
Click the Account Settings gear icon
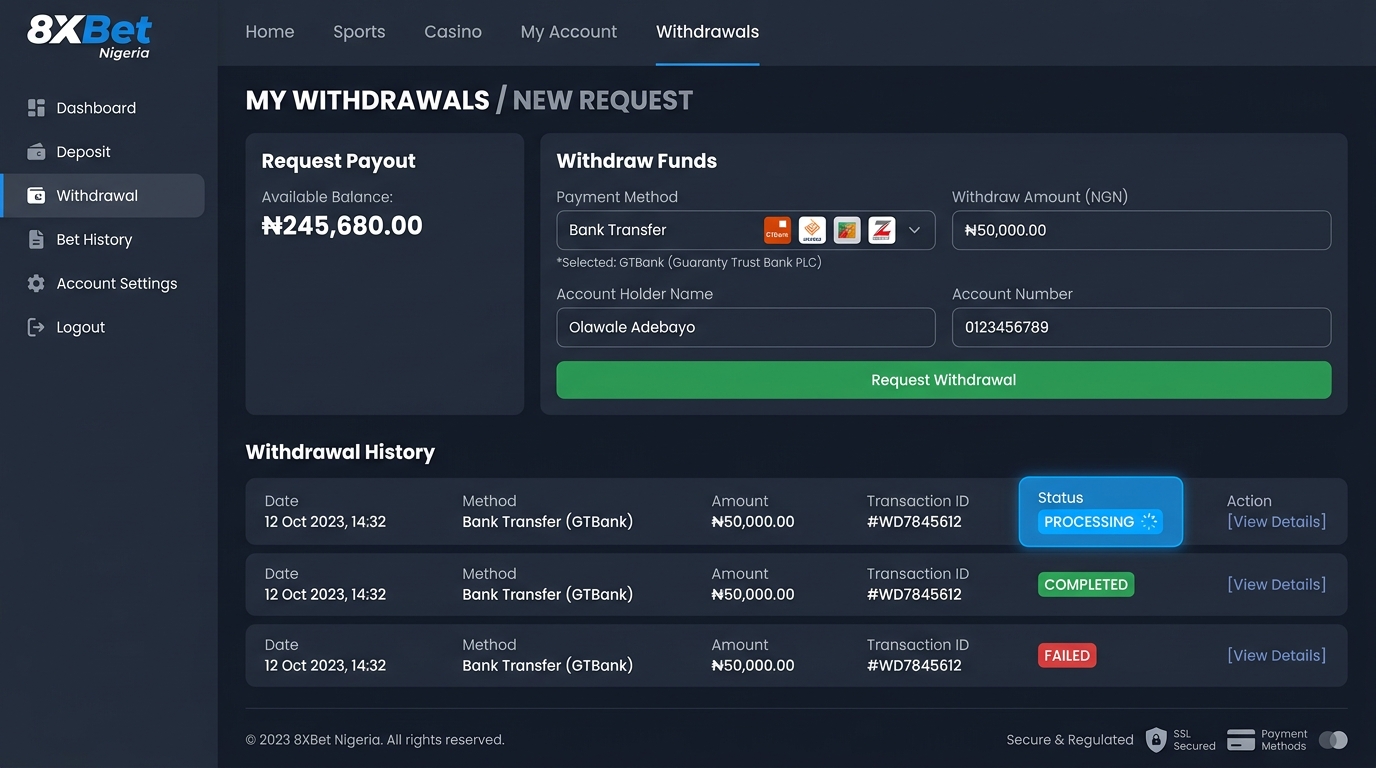37,284
